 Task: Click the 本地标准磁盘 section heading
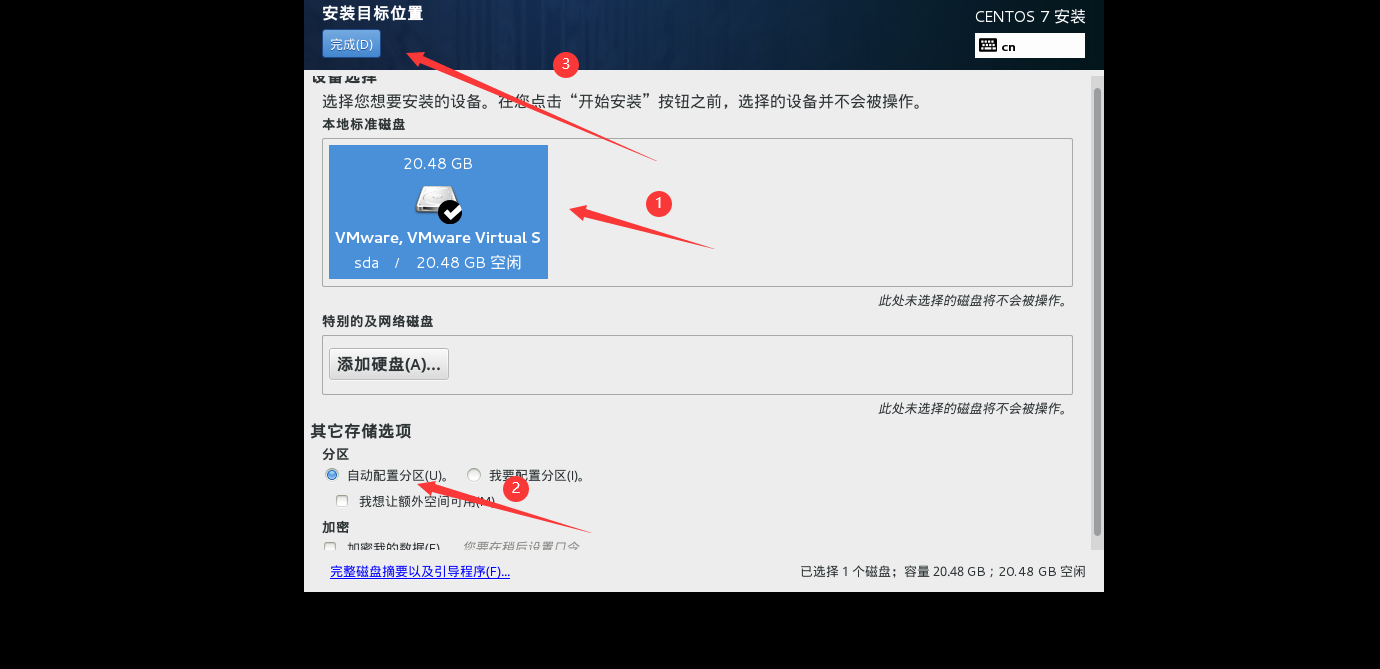click(364, 124)
